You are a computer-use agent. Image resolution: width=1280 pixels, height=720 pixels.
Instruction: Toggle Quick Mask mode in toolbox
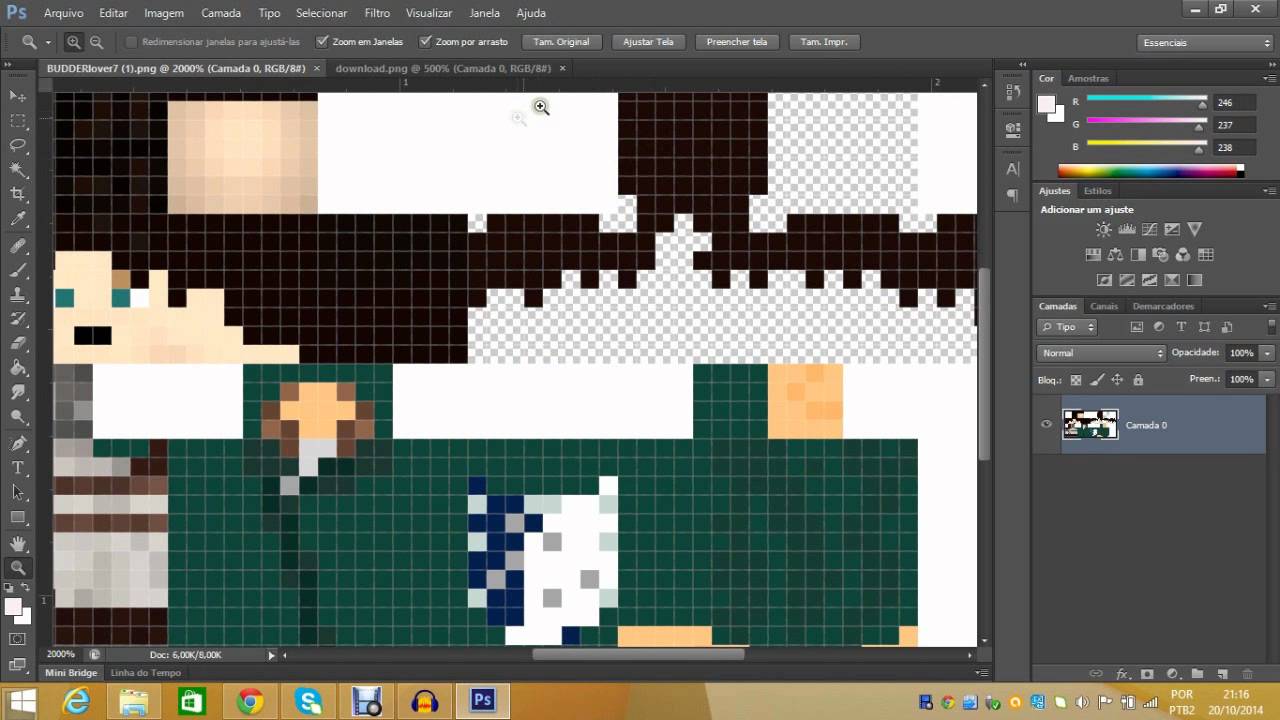coord(18,639)
